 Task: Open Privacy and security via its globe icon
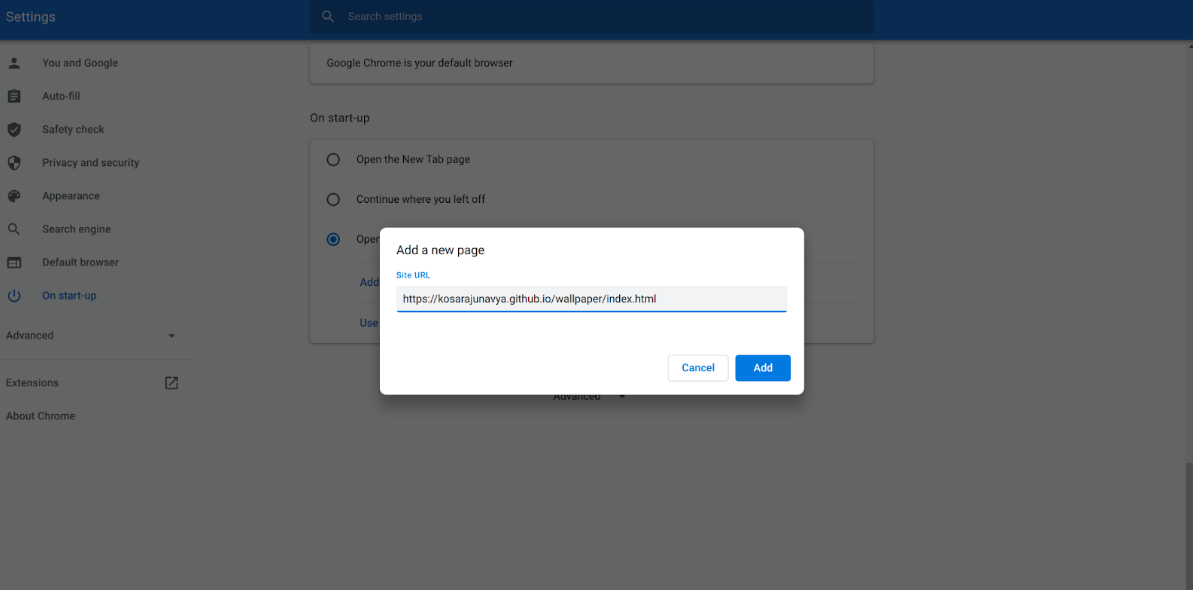(x=13, y=162)
